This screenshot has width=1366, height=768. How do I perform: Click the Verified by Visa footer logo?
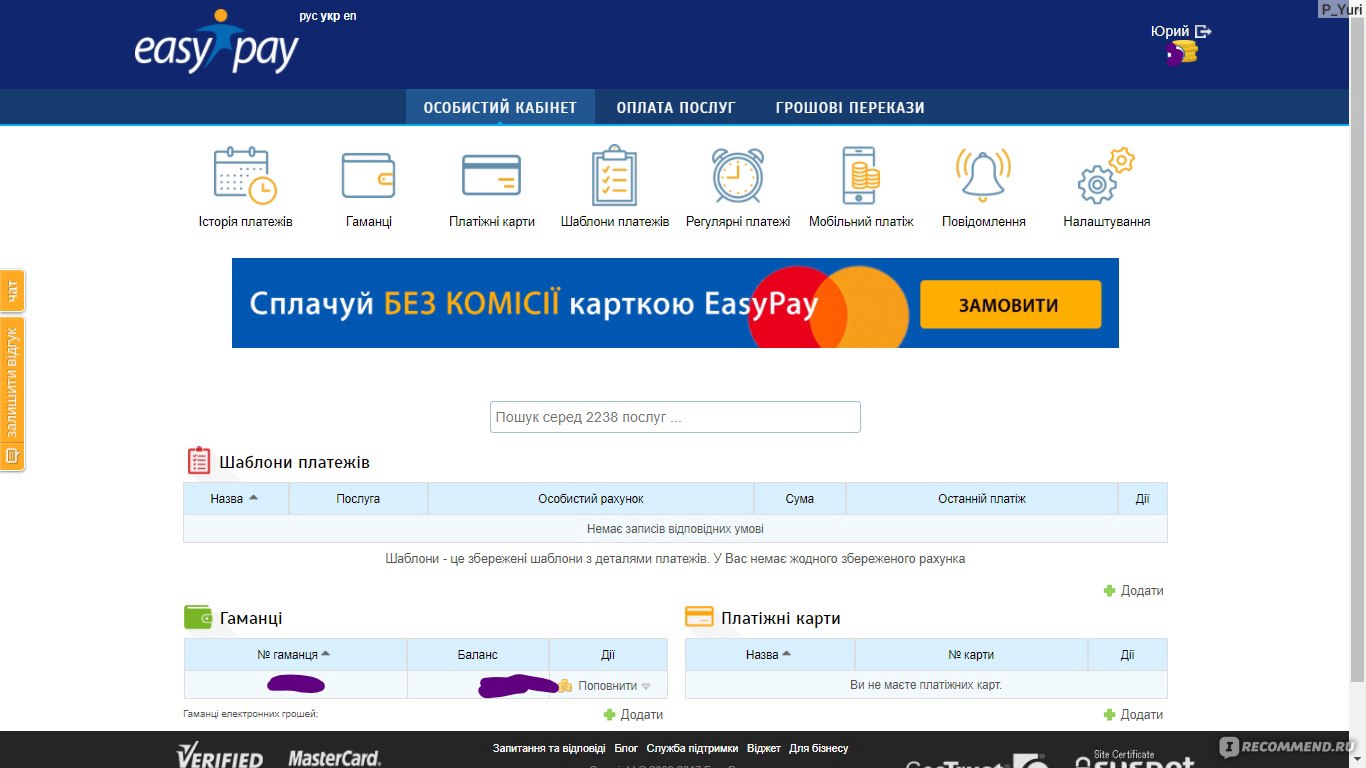[x=220, y=756]
